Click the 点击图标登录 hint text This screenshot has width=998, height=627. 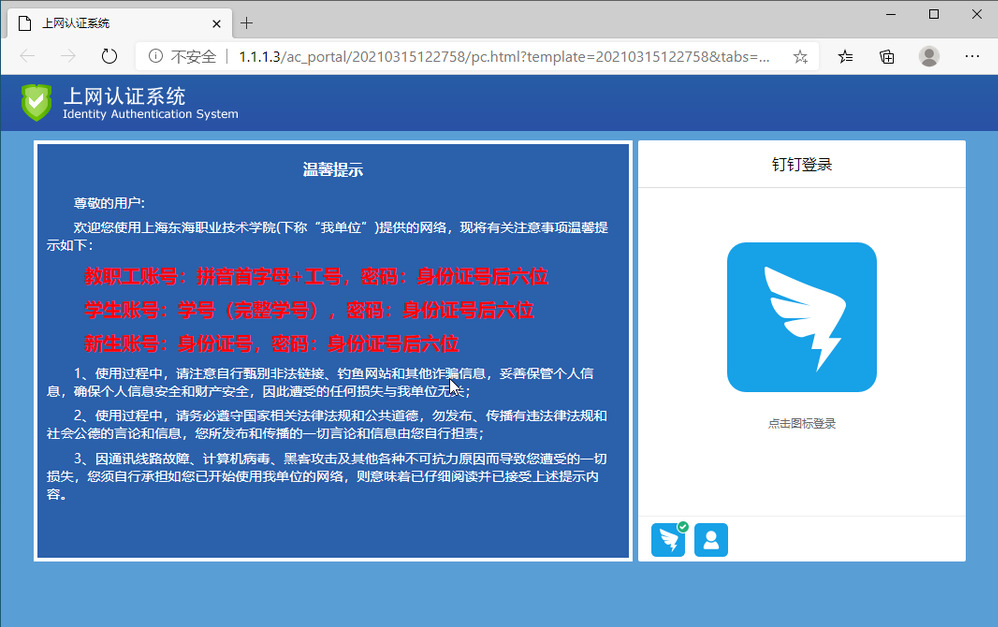tap(801, 424)
